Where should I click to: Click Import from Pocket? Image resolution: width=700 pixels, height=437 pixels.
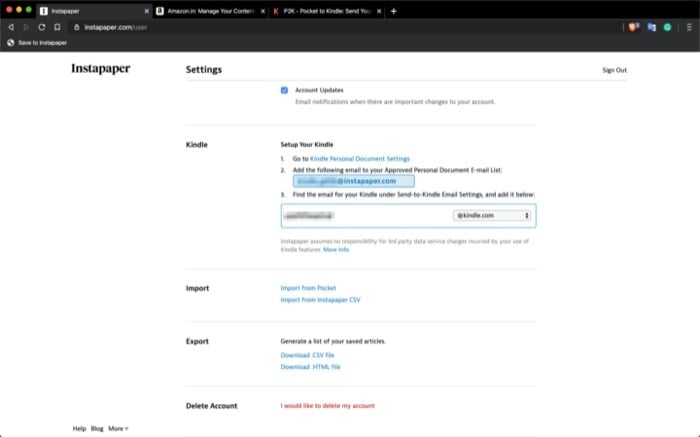point(308,288)
